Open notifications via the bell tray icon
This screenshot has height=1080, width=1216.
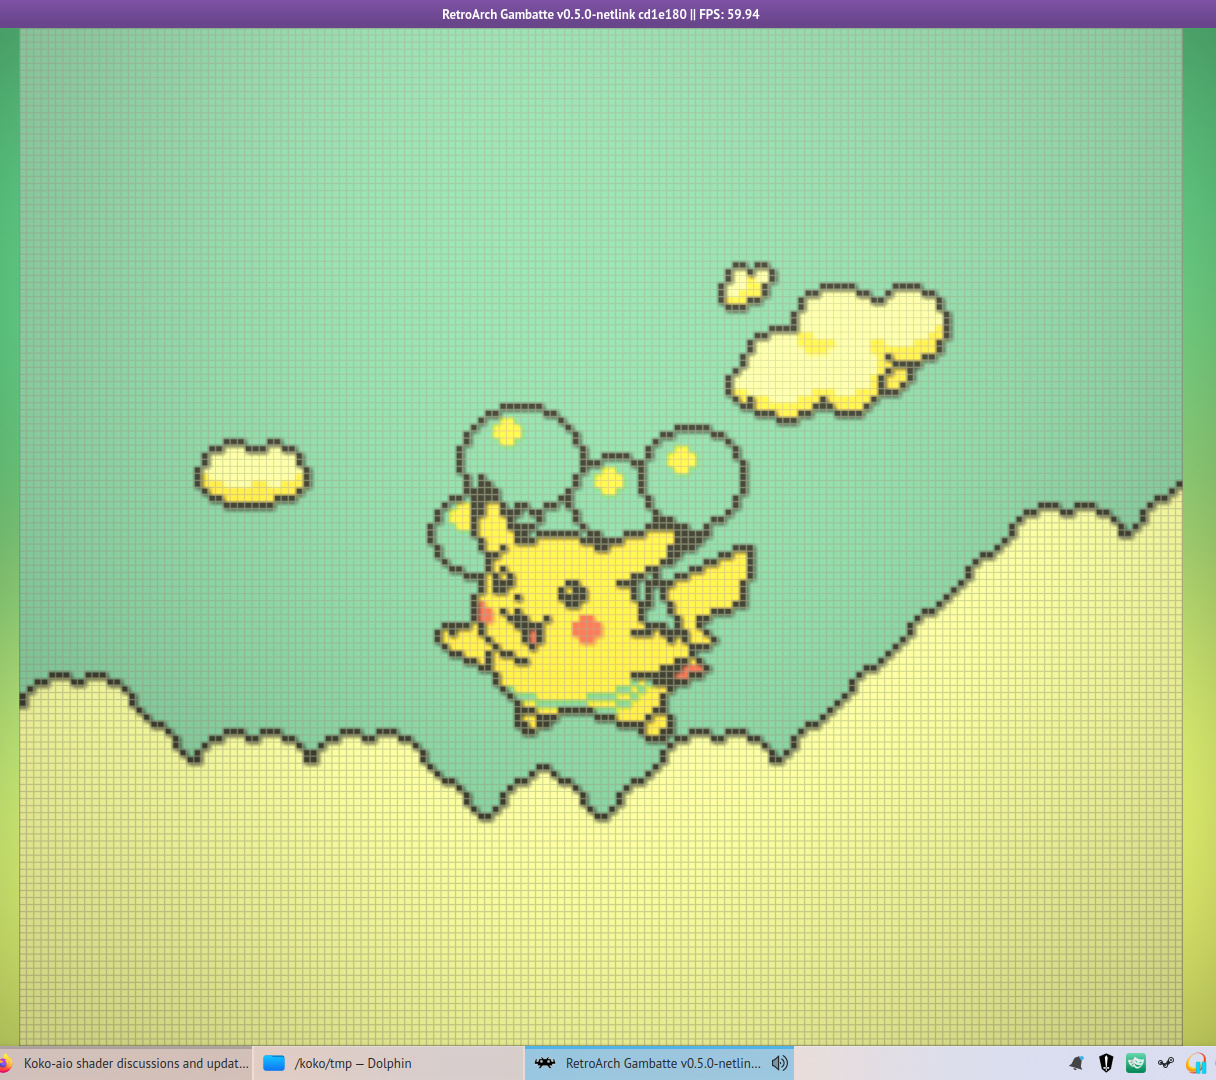pos(1076,1063)
